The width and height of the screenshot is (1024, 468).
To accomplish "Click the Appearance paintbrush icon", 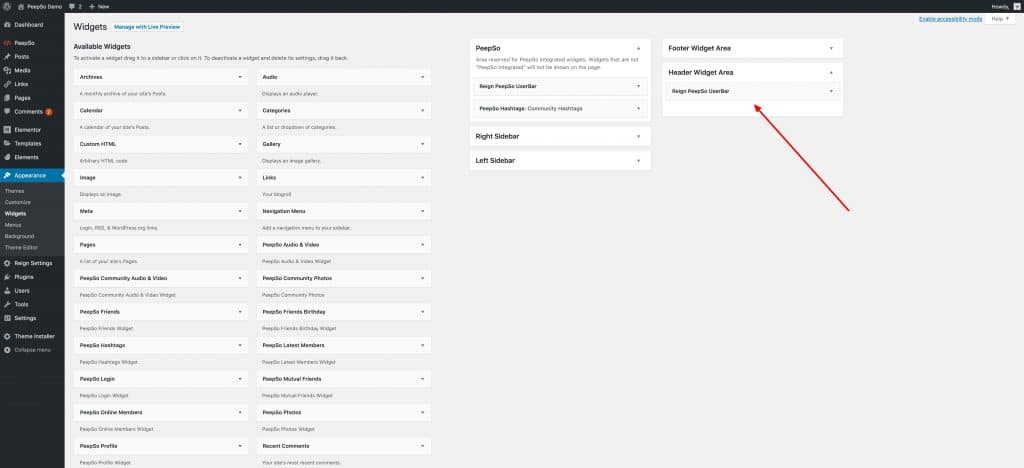I will pyautogui.click(x=7, y=176).
